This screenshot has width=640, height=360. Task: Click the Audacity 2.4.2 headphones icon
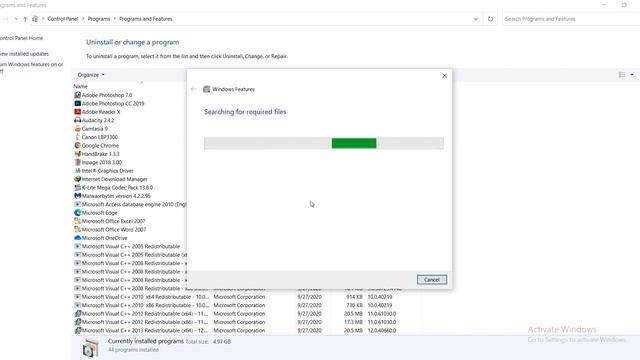(78, 120)
